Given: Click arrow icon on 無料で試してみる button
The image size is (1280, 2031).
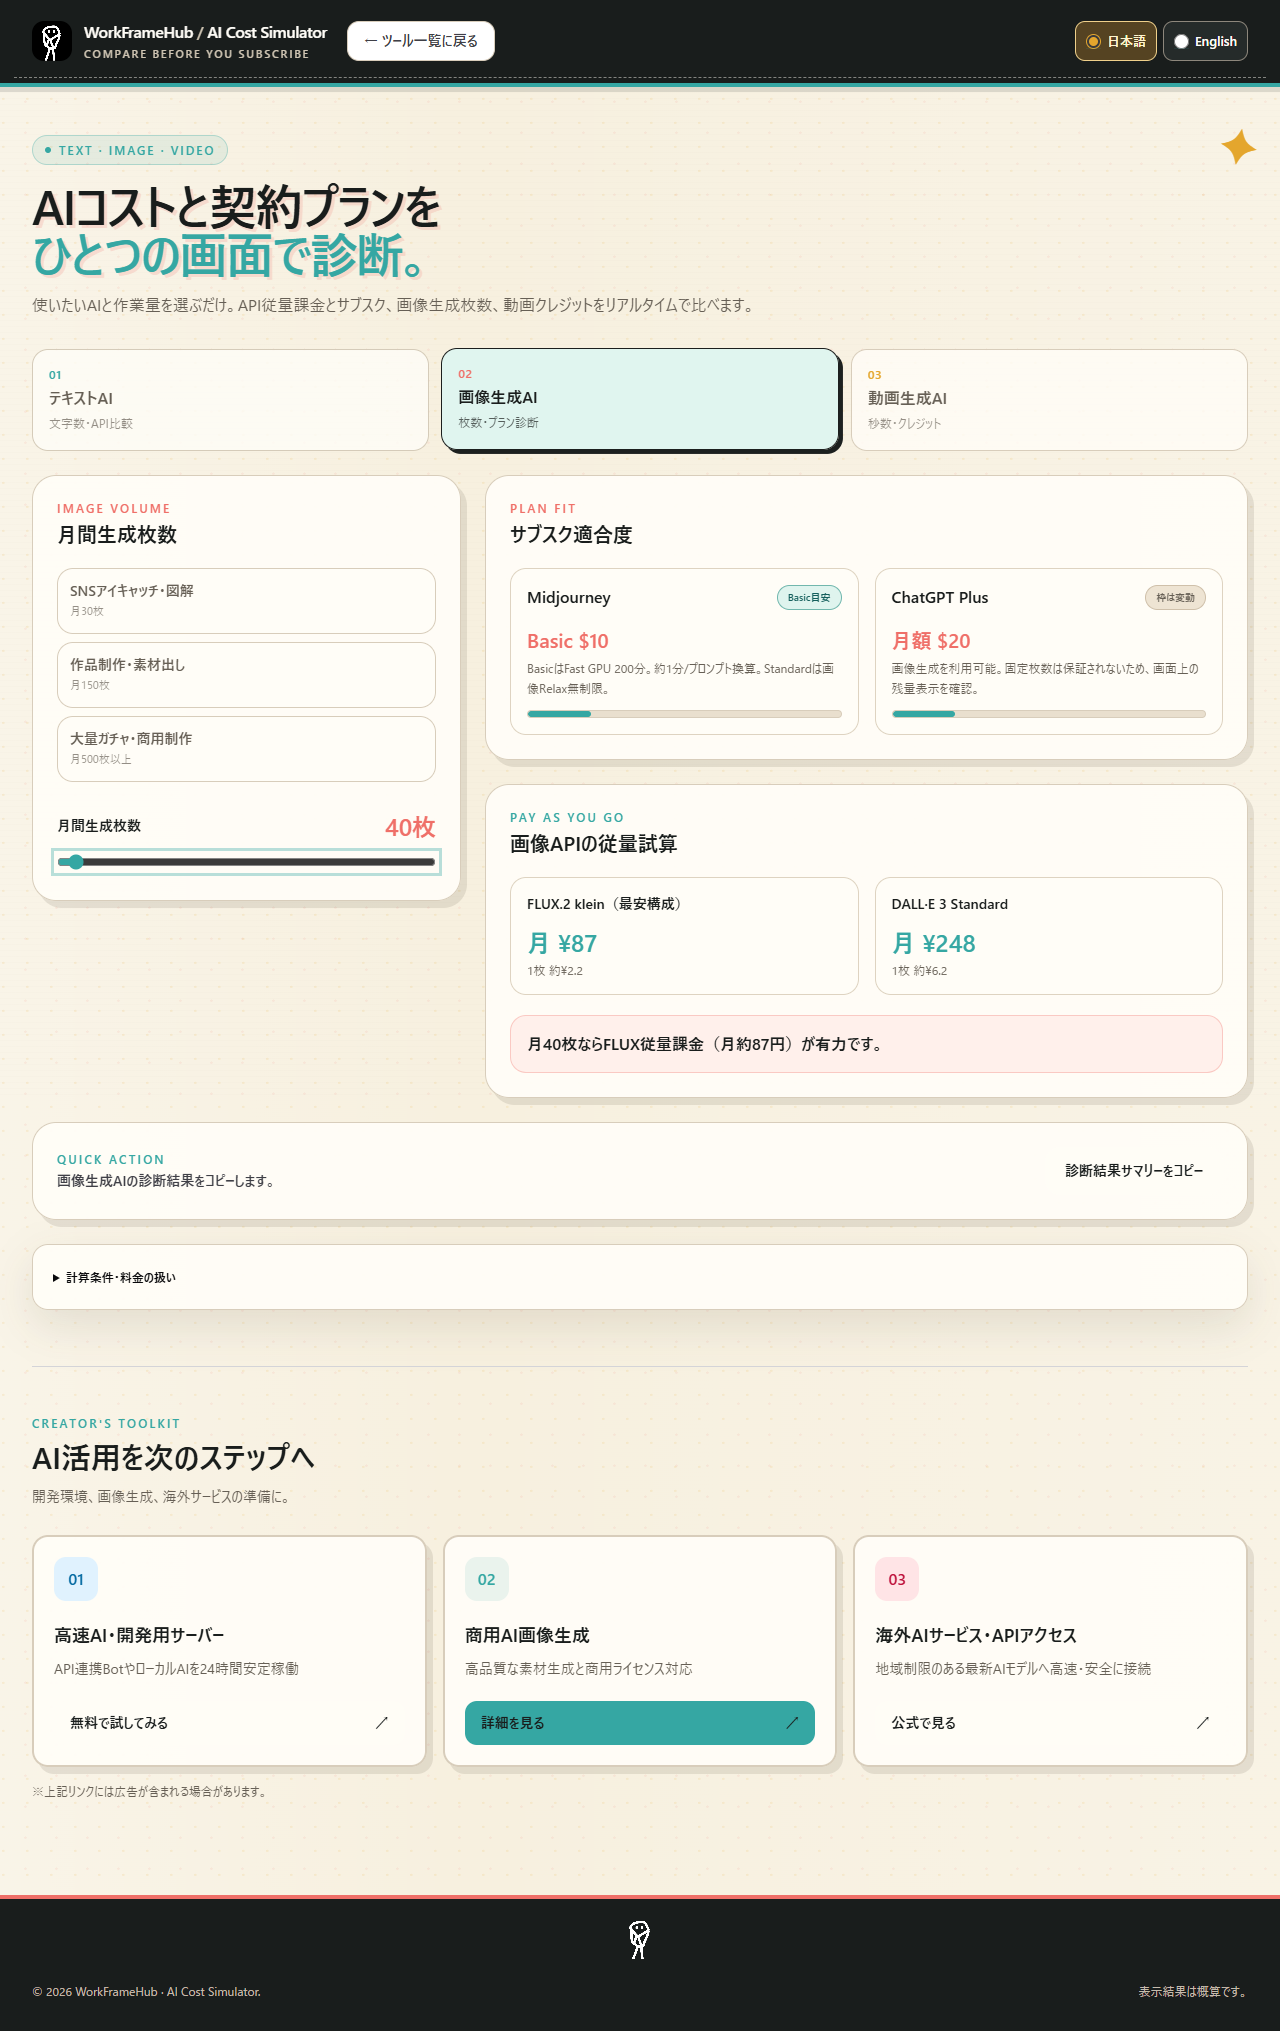Looking at the screenshot, I should point(381,1723).
